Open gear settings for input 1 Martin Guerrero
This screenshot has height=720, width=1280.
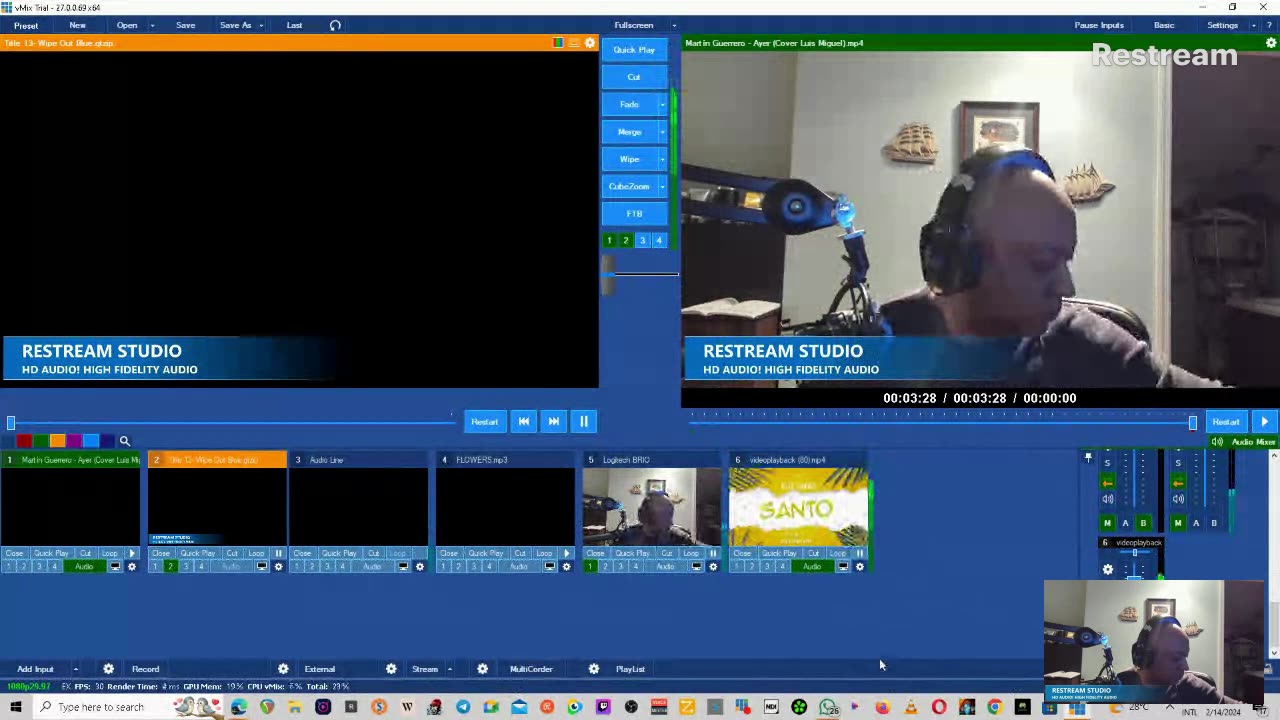pos(131,567)
